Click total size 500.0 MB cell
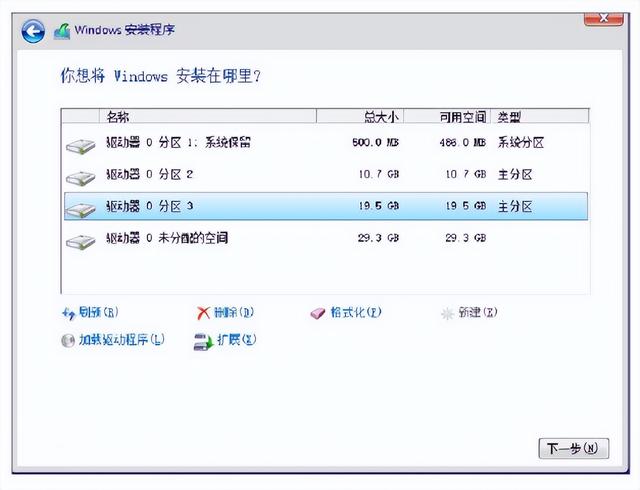Screen dimensions: 640x490 376,143
